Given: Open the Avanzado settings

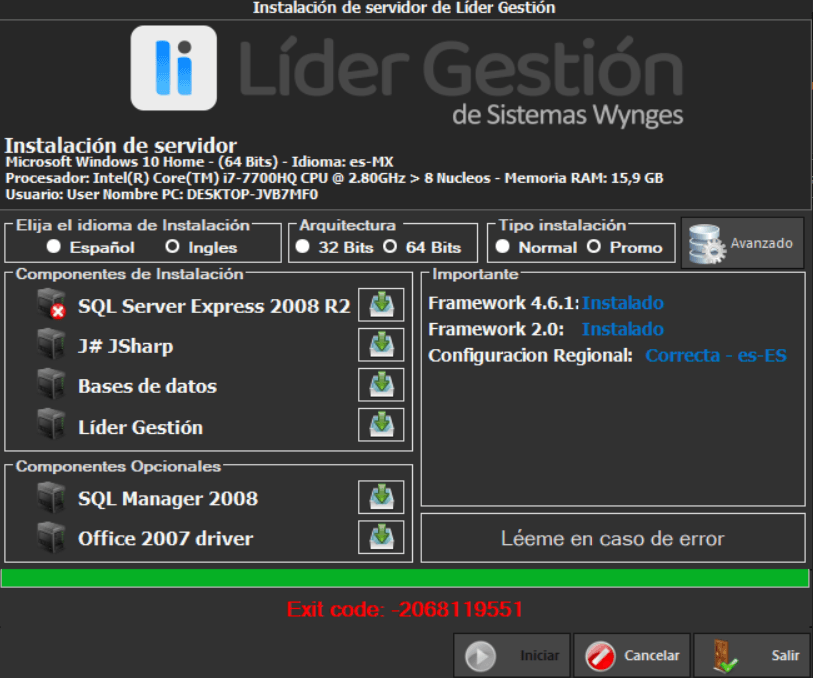Looking at the screenshot, I should click(742, 243).
